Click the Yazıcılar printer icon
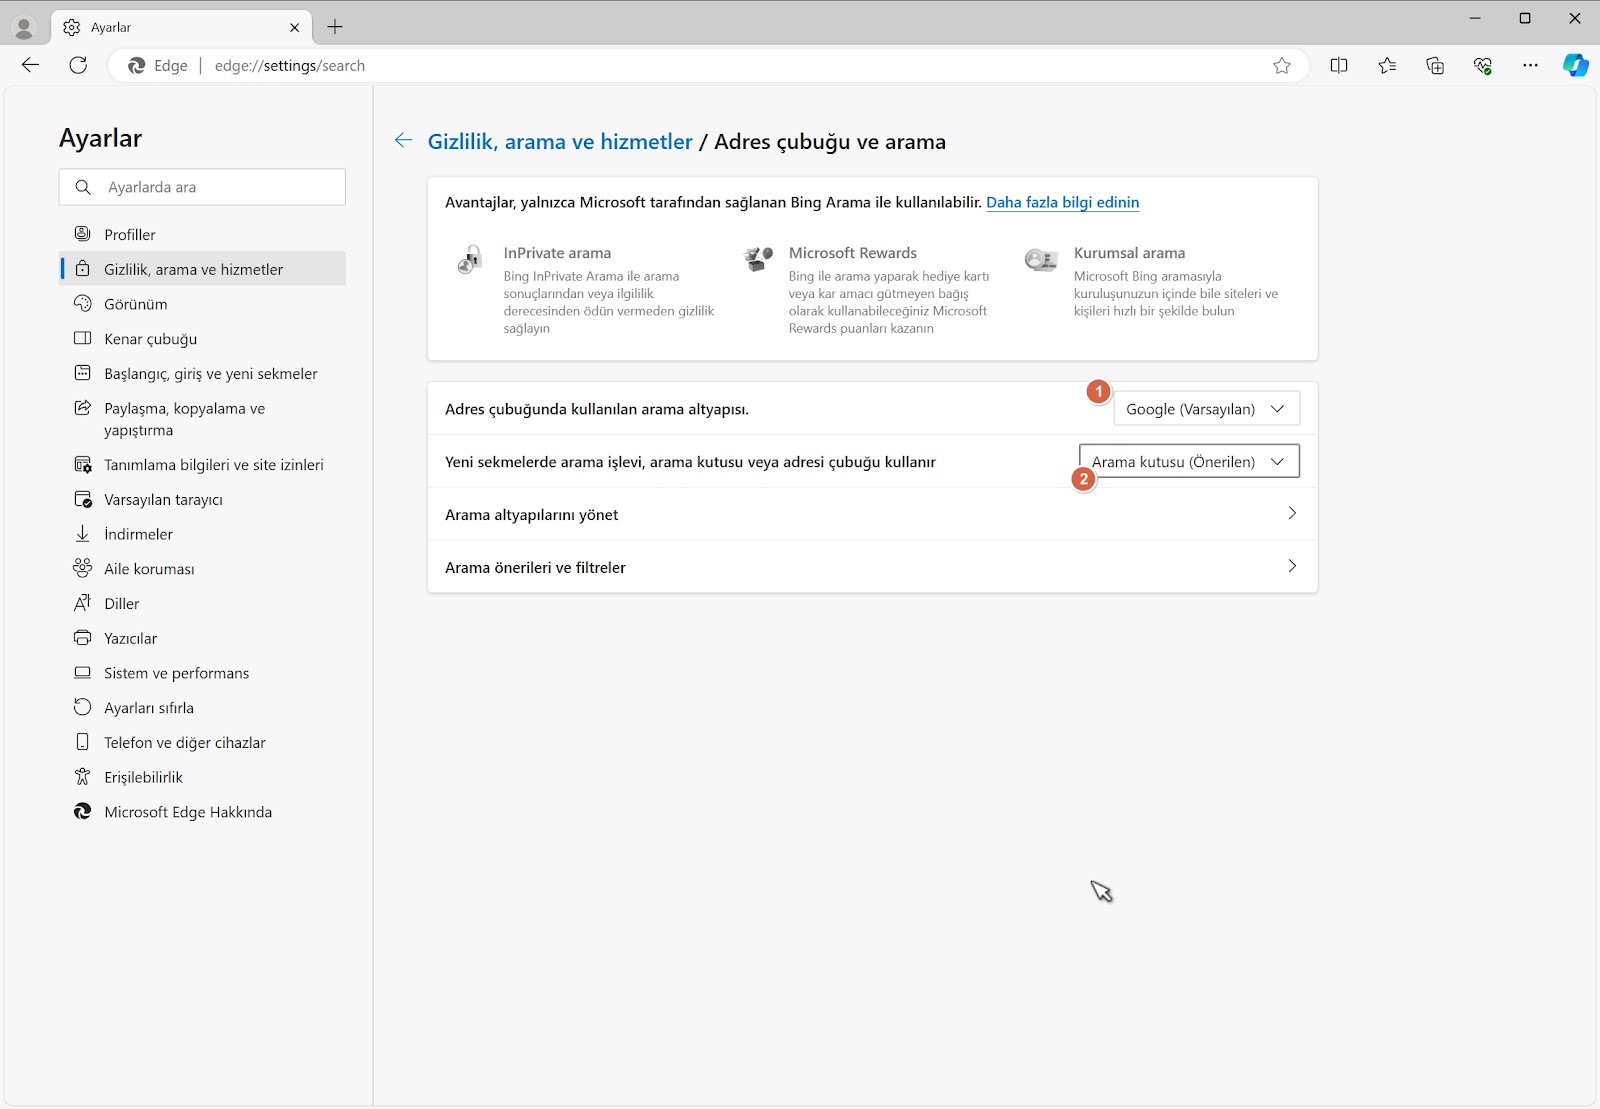The height and width of the screenshot is (1109, 1600). point(83,637)
